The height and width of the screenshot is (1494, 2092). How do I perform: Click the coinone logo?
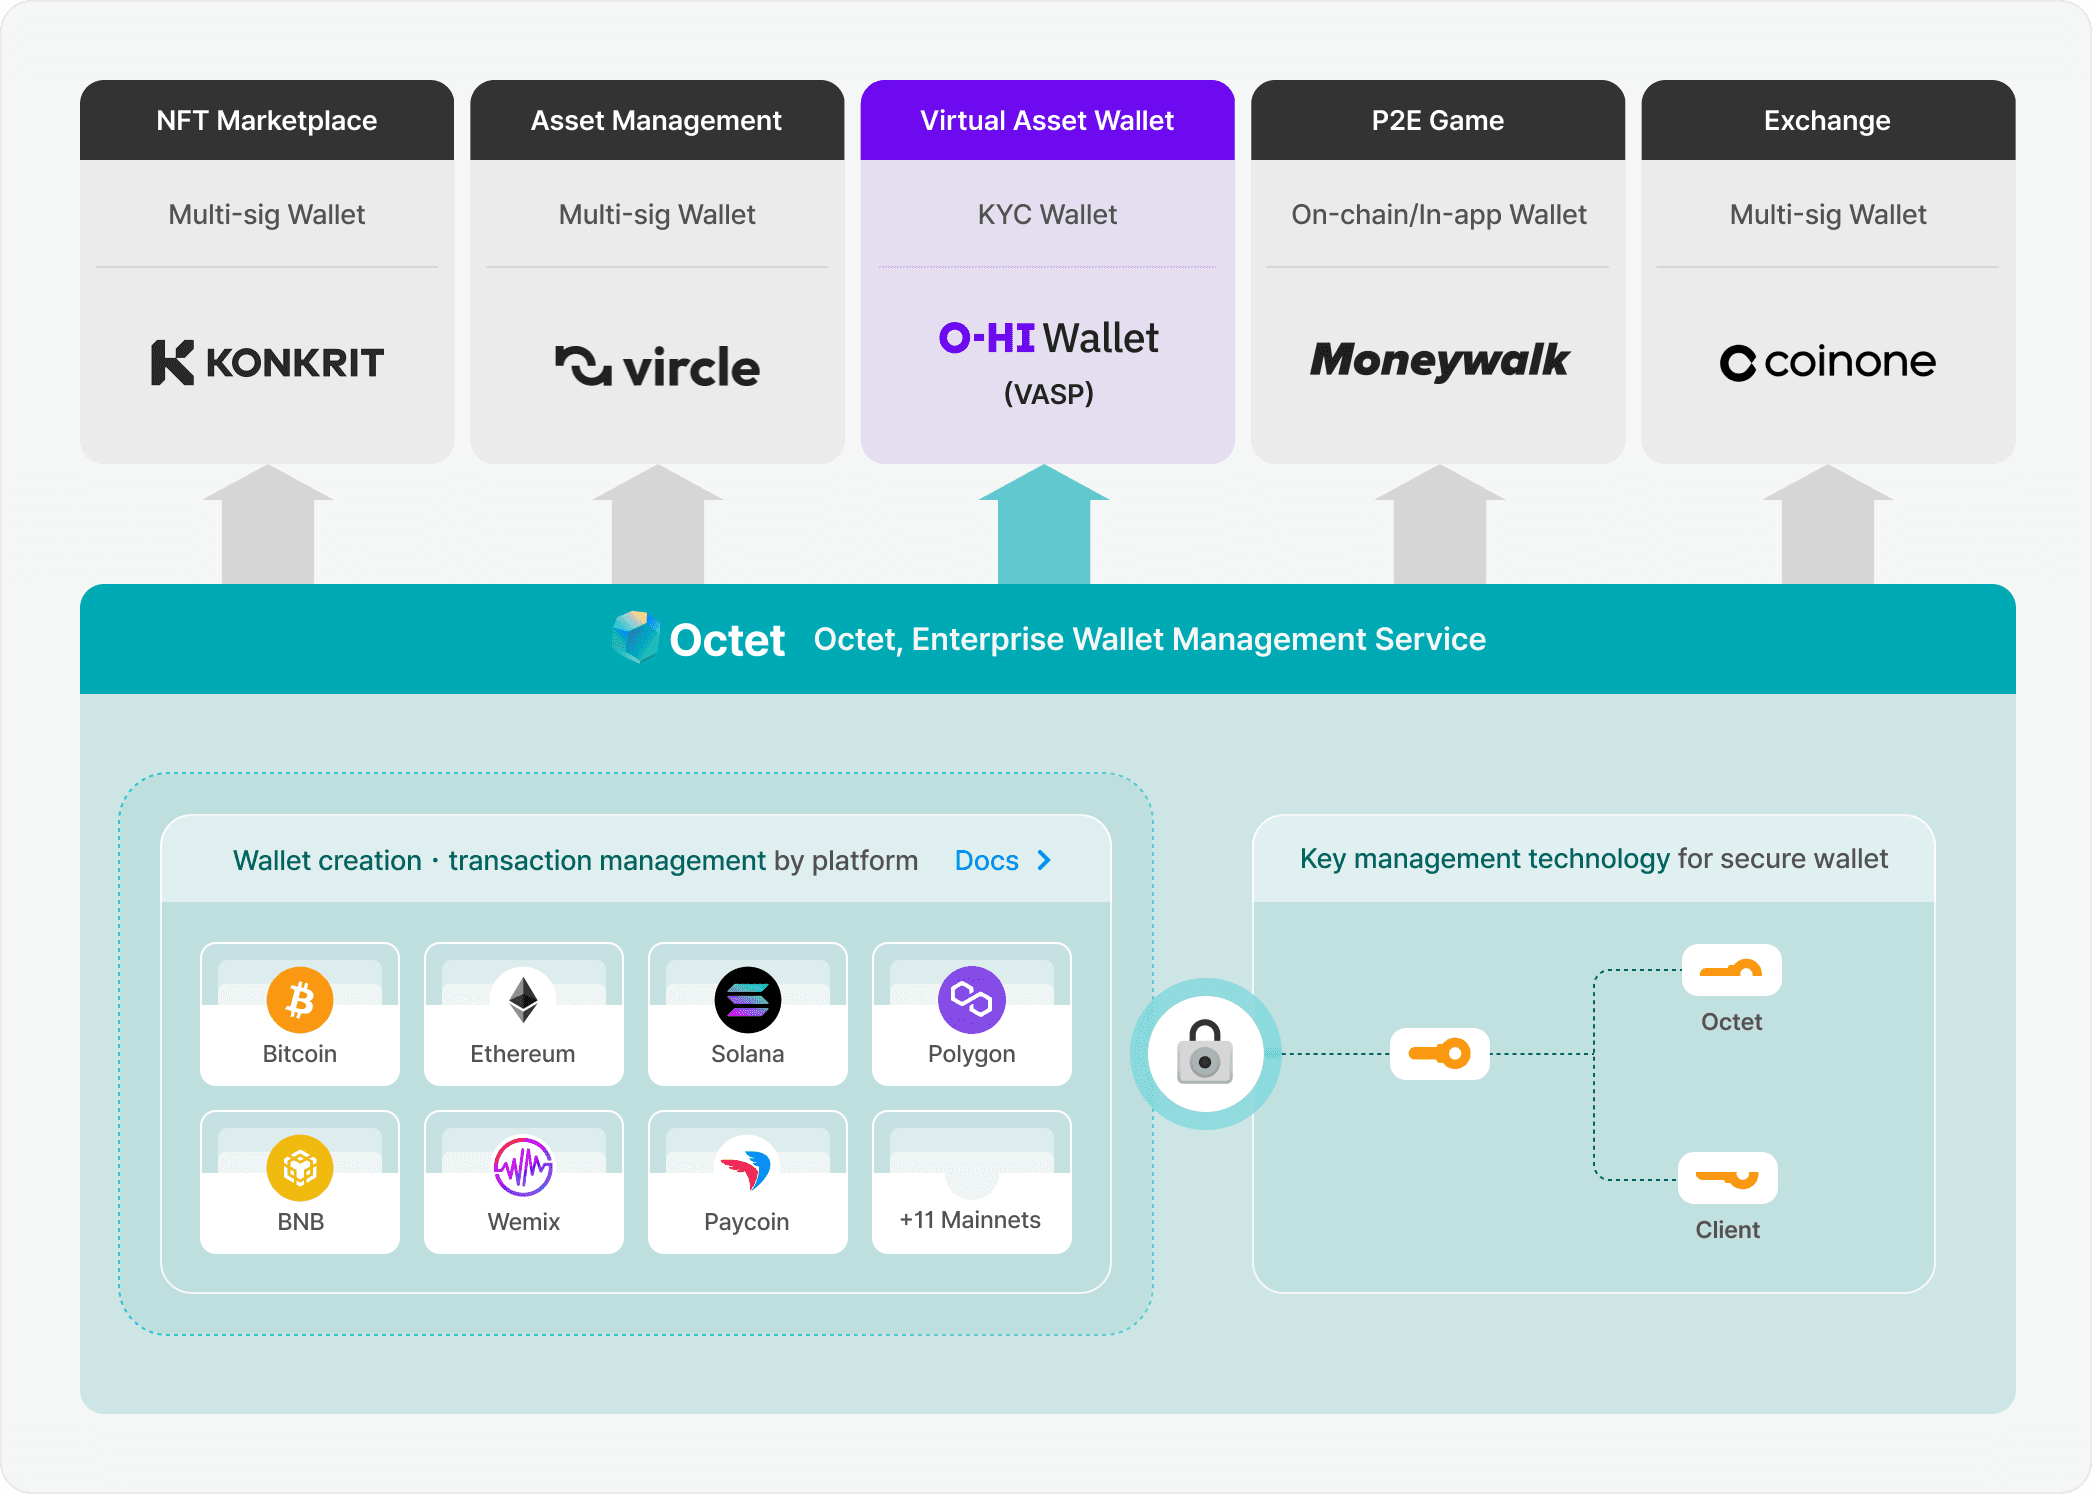tap(1828, 362)
